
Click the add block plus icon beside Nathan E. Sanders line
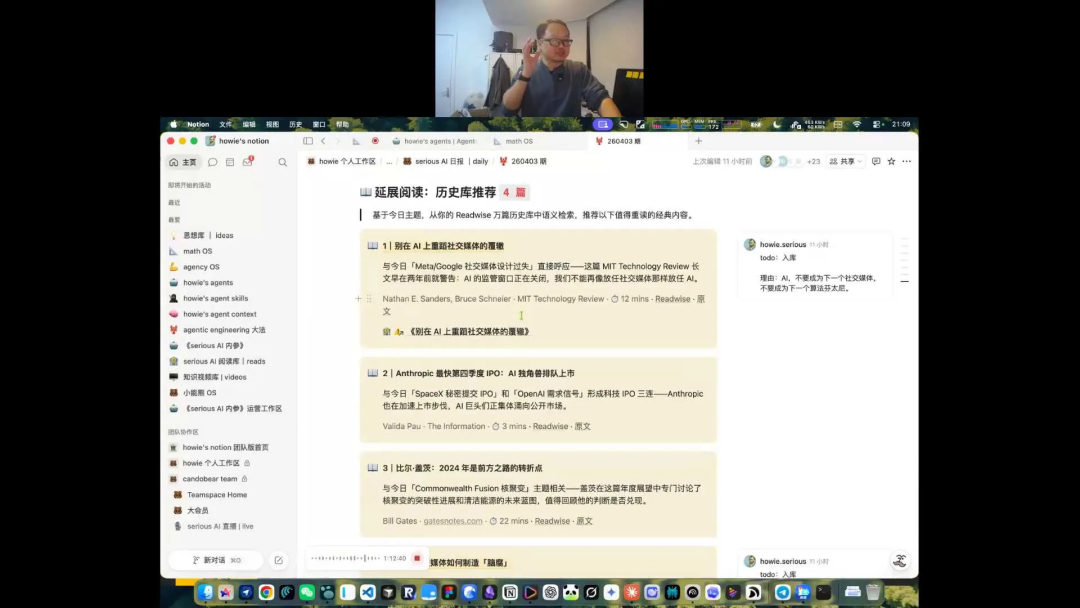pos(358,299)
